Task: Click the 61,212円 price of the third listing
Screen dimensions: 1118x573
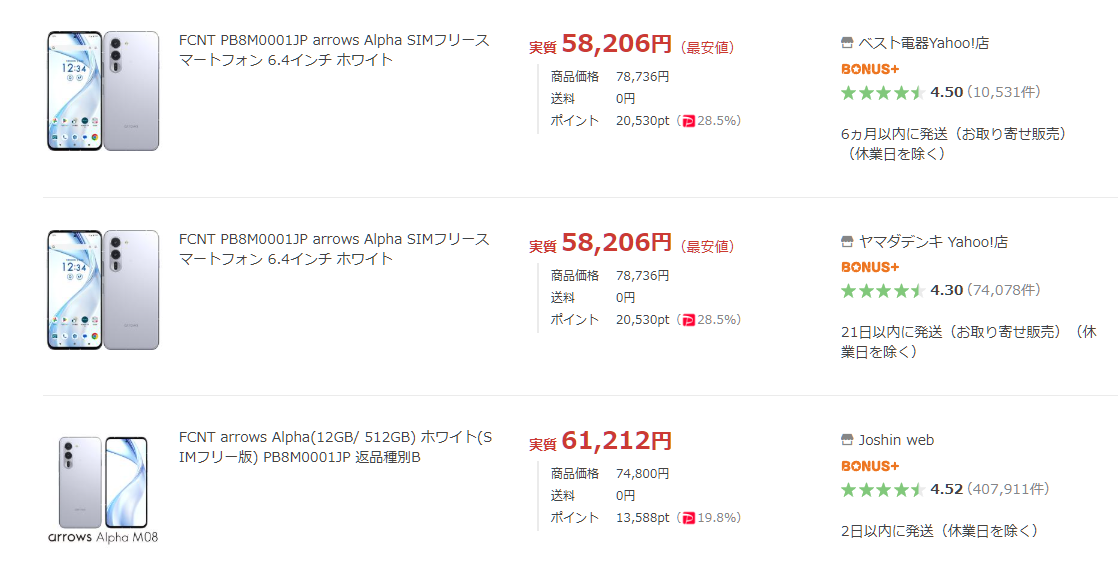Action: pyautogui.click(x=616, y=441)
